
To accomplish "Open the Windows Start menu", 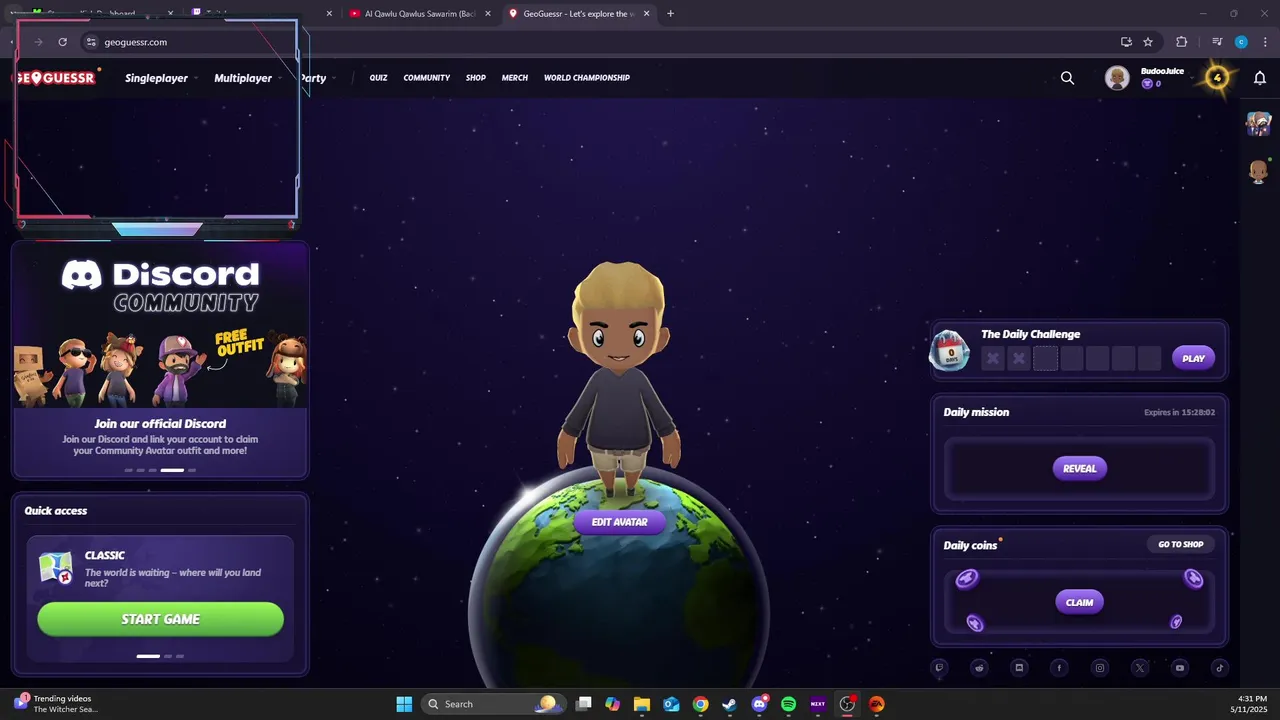I will click(x=404, y=704).
